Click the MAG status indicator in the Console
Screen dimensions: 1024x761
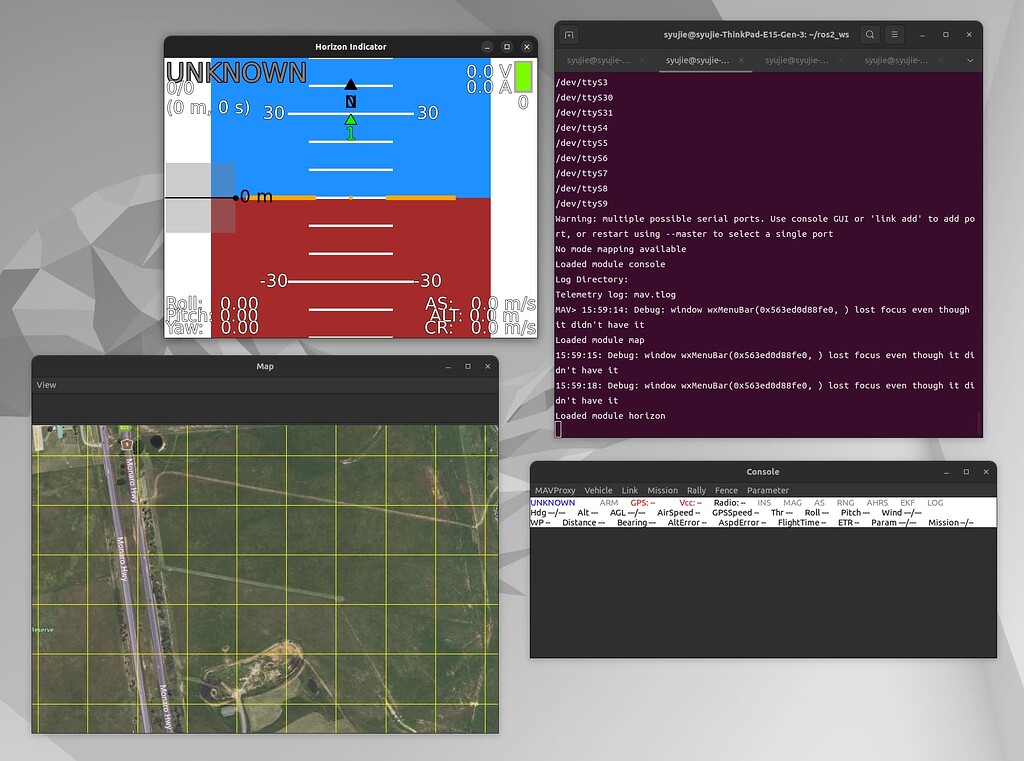coord(790,503)
